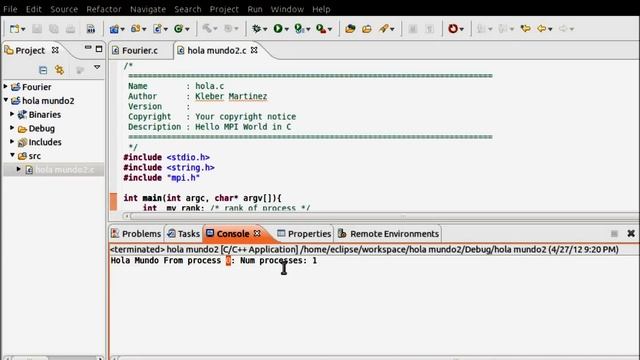Screen dimensions: 640x360
Task: Expand the Binaries folder
Action: coord(12,114)
